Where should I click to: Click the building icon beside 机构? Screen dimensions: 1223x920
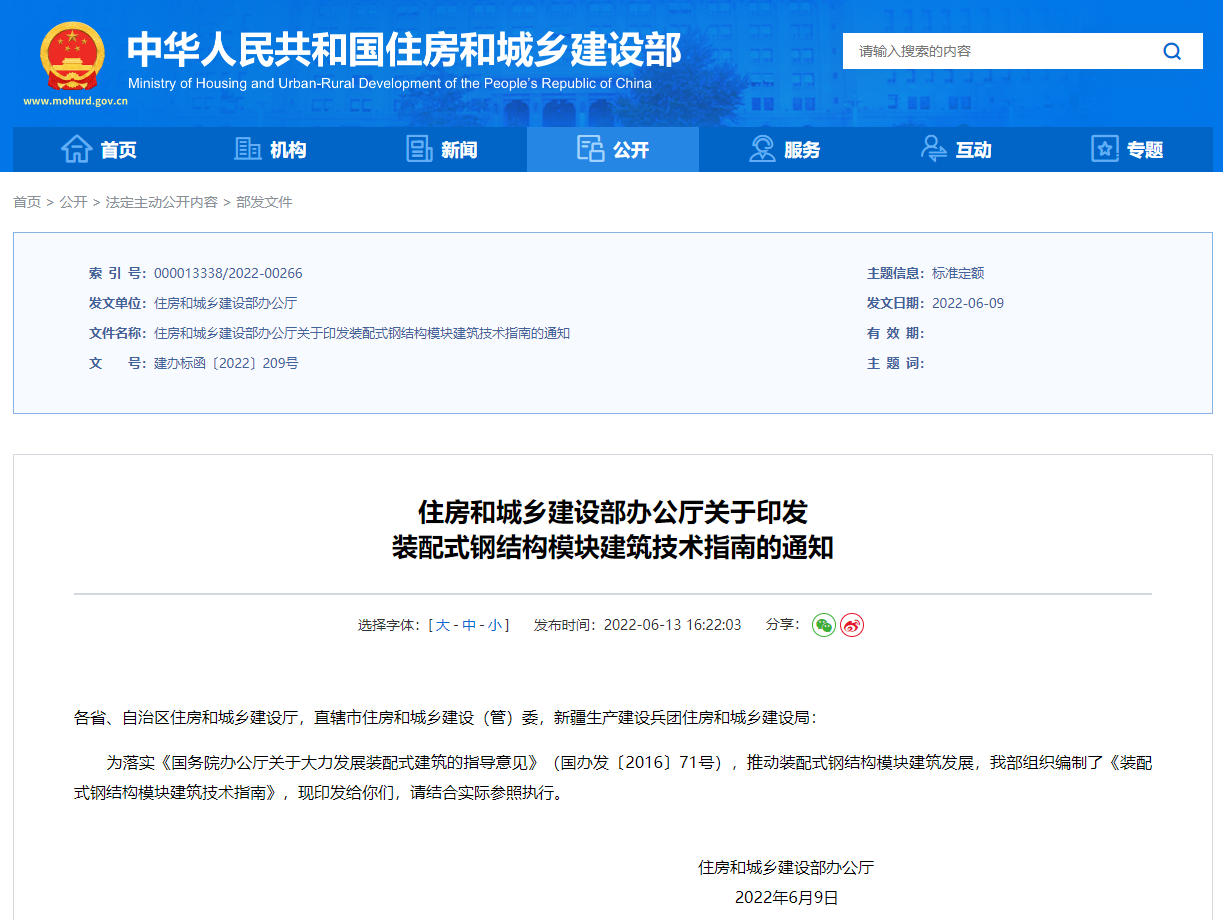pos(248,149)
